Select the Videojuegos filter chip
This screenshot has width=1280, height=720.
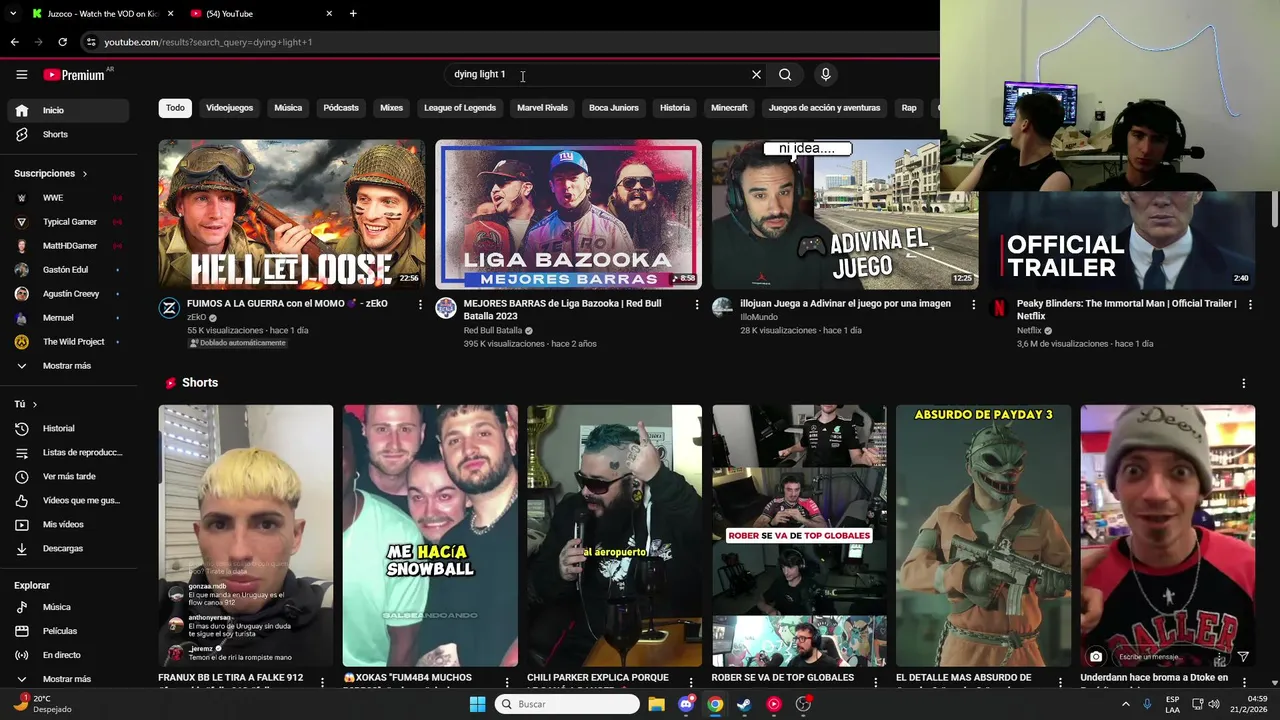pos(229,108)
